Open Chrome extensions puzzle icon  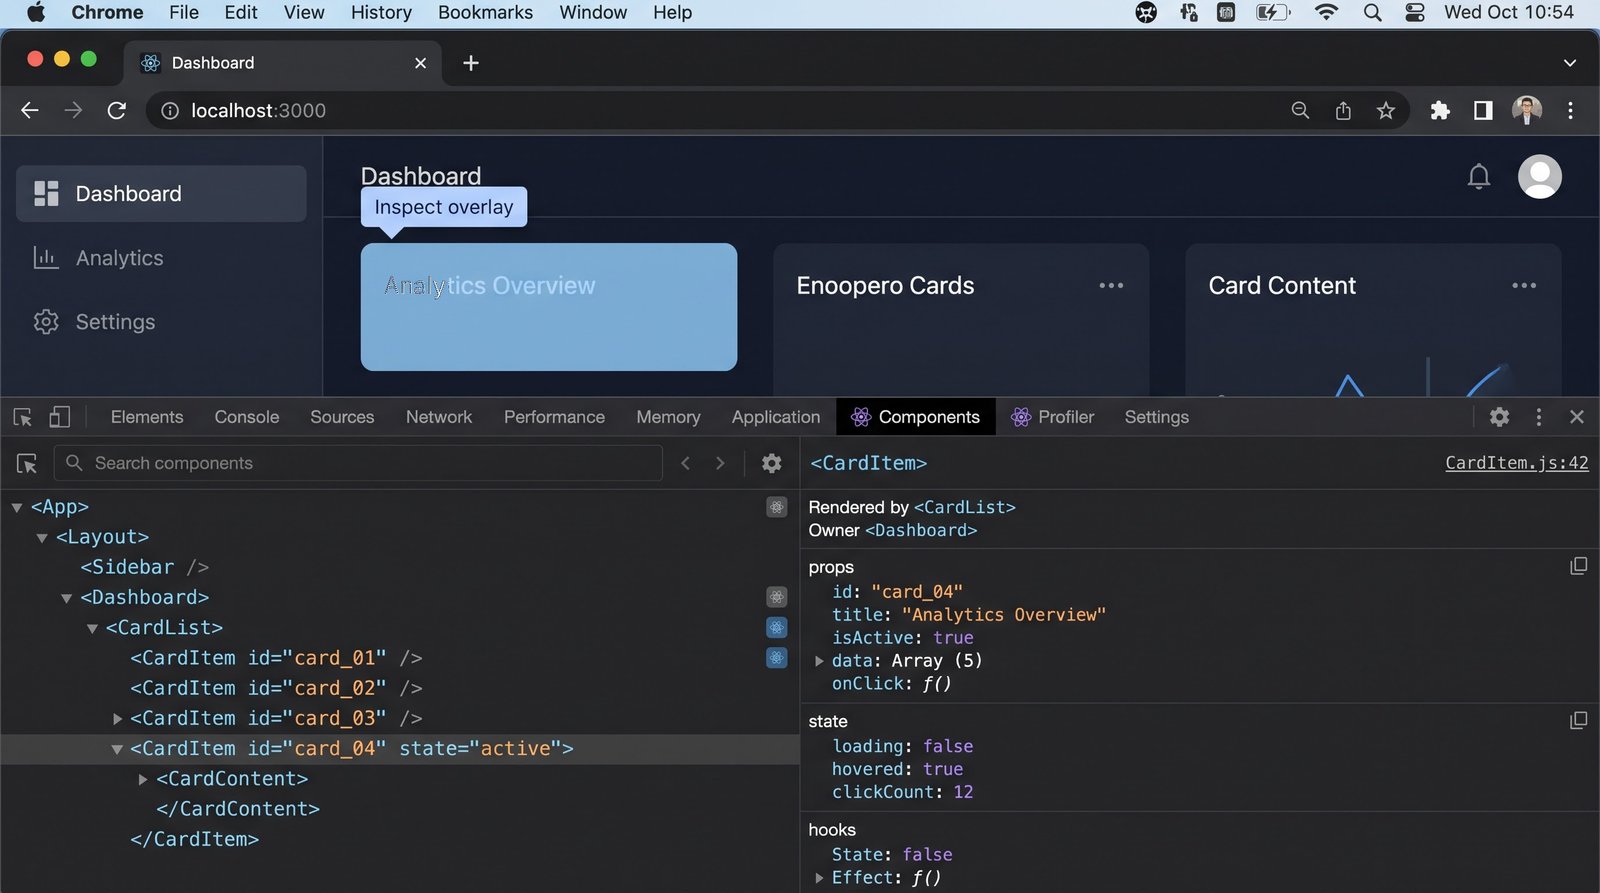[x=1440, y=111]
